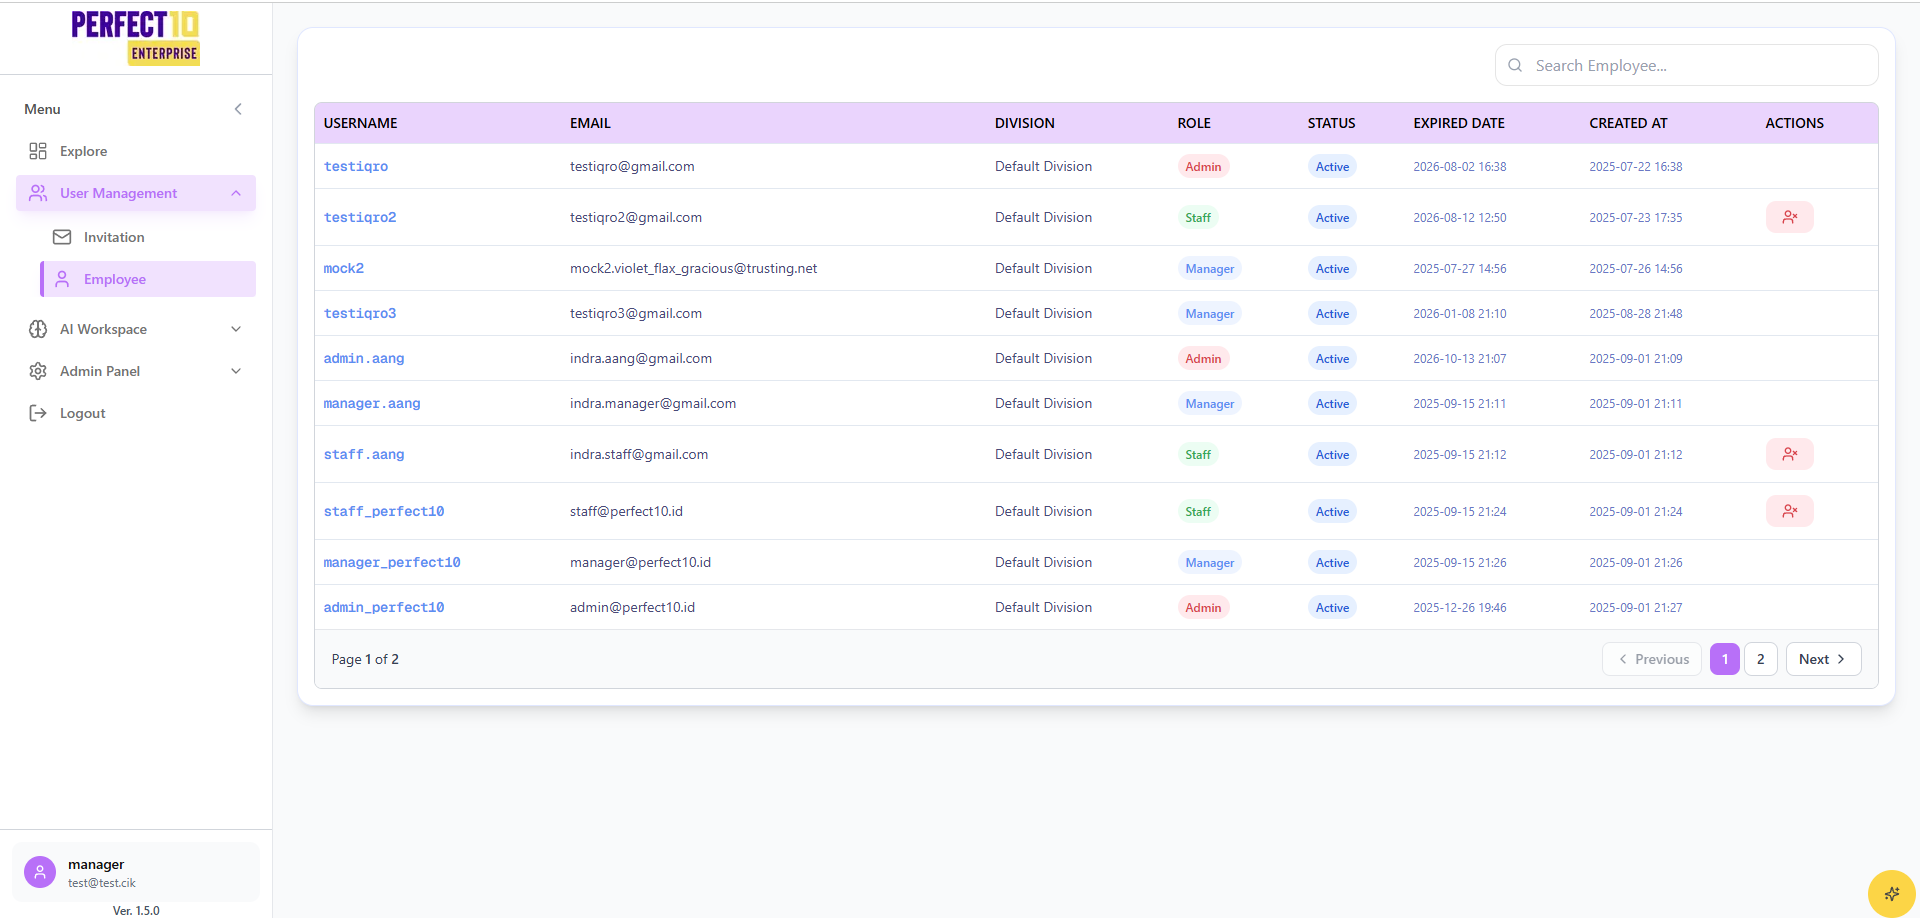
Task: Click the USERNAME column header
Action: coord(360,123)
